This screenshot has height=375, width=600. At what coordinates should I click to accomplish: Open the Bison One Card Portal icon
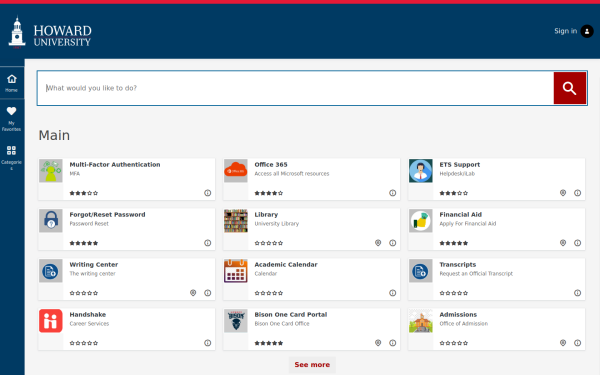(236, 321)
